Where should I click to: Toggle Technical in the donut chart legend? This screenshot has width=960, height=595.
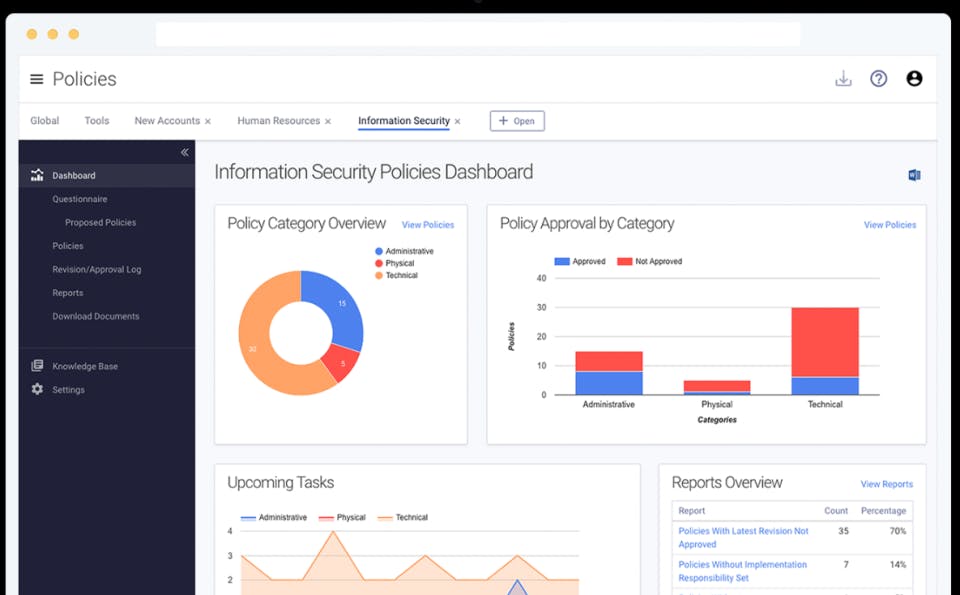click(x=396, y=275)
